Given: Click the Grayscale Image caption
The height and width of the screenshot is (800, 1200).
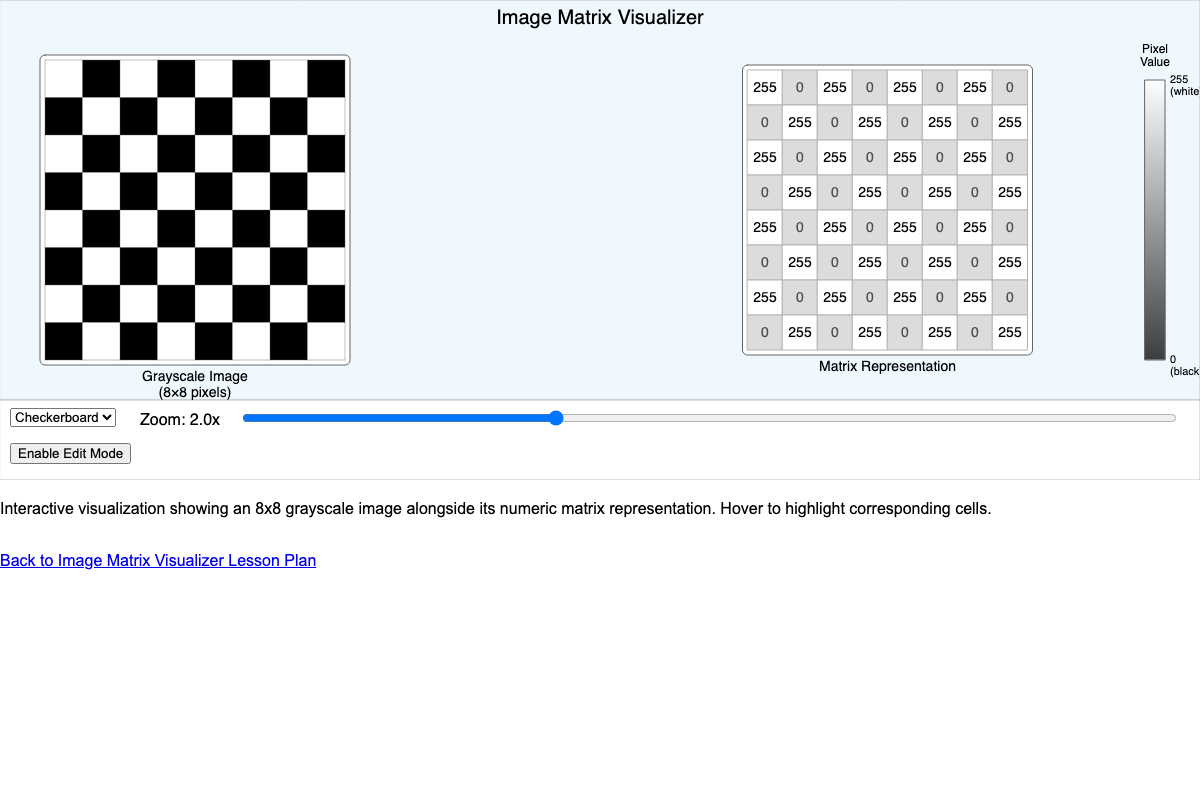Looking at the screenshot, I should pyautogui.click(x=194, y=377).
